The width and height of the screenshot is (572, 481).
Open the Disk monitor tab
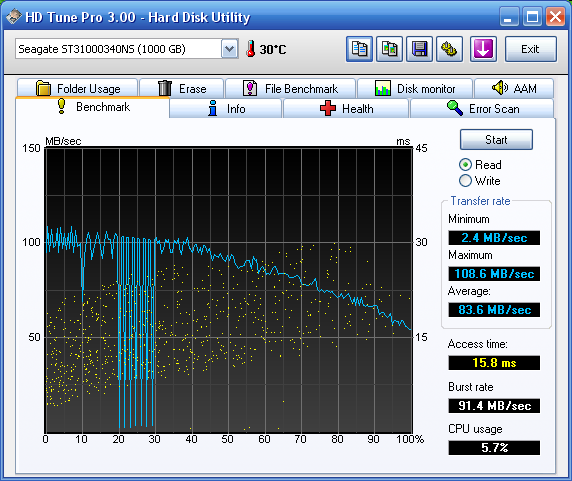(415, 88)
